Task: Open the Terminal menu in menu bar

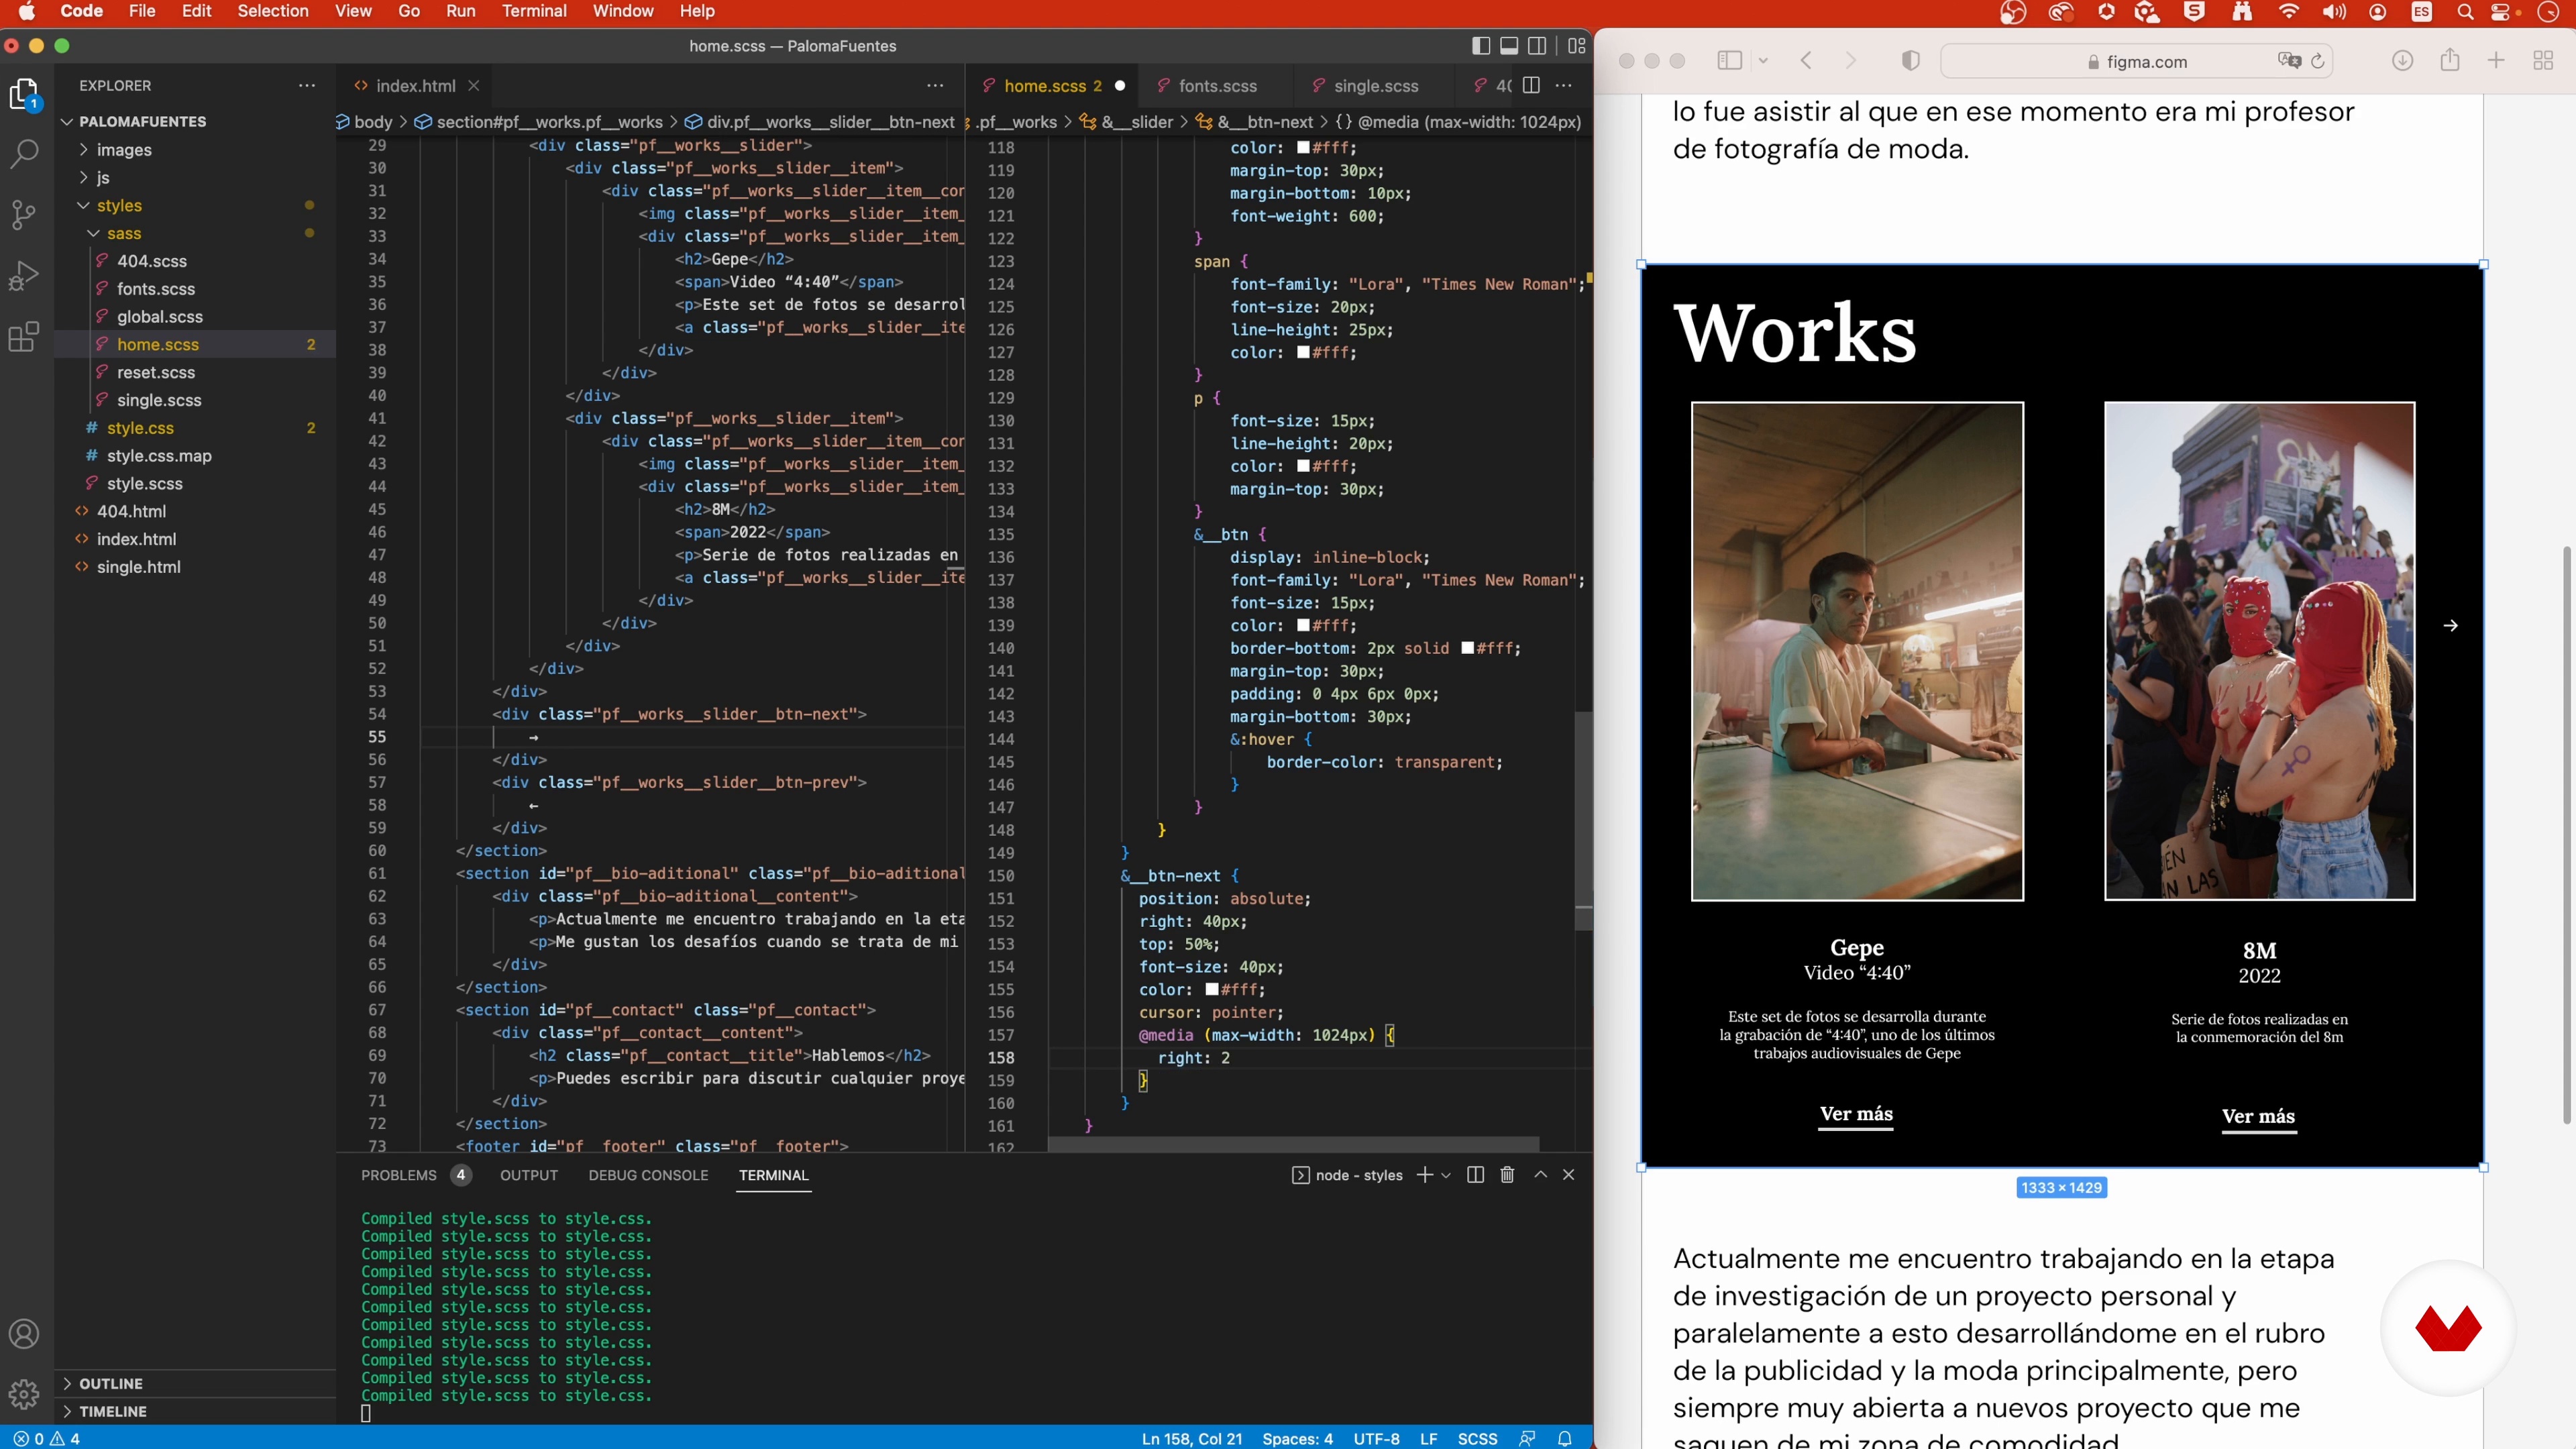Action: (534, 11)
